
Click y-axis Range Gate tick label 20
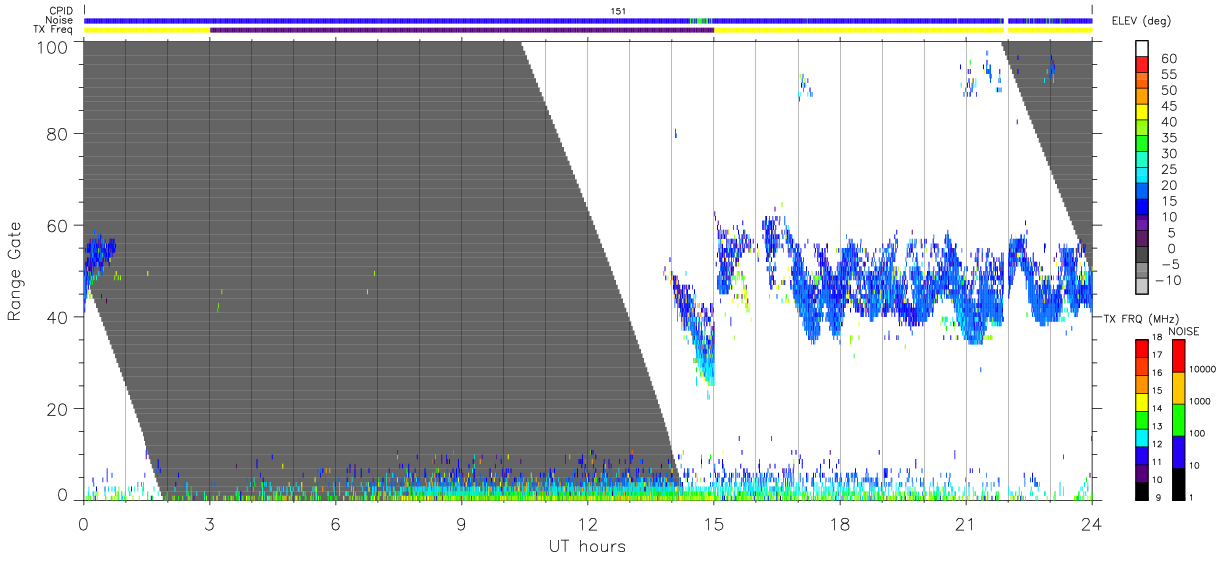pyautogui.click(x=58, y=408)
